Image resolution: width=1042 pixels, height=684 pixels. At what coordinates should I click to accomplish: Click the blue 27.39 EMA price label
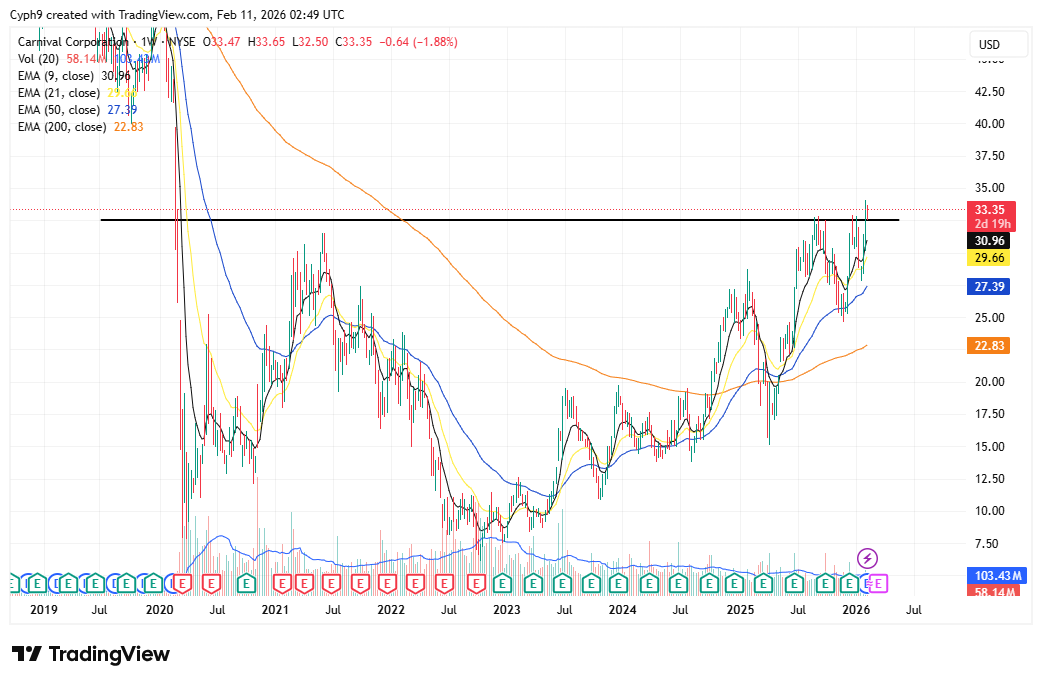click(990, 286)
